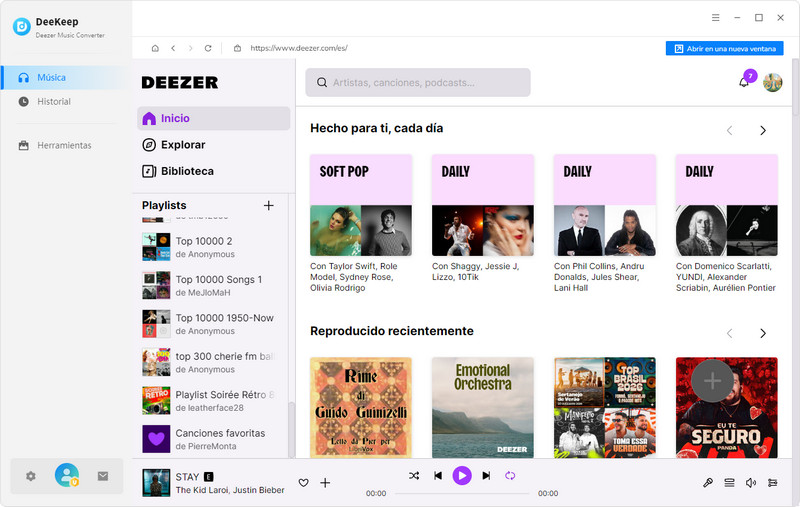This screenshot has height=507, width=800.
Task: Open the user profile avatar
Action: point(772,82)
